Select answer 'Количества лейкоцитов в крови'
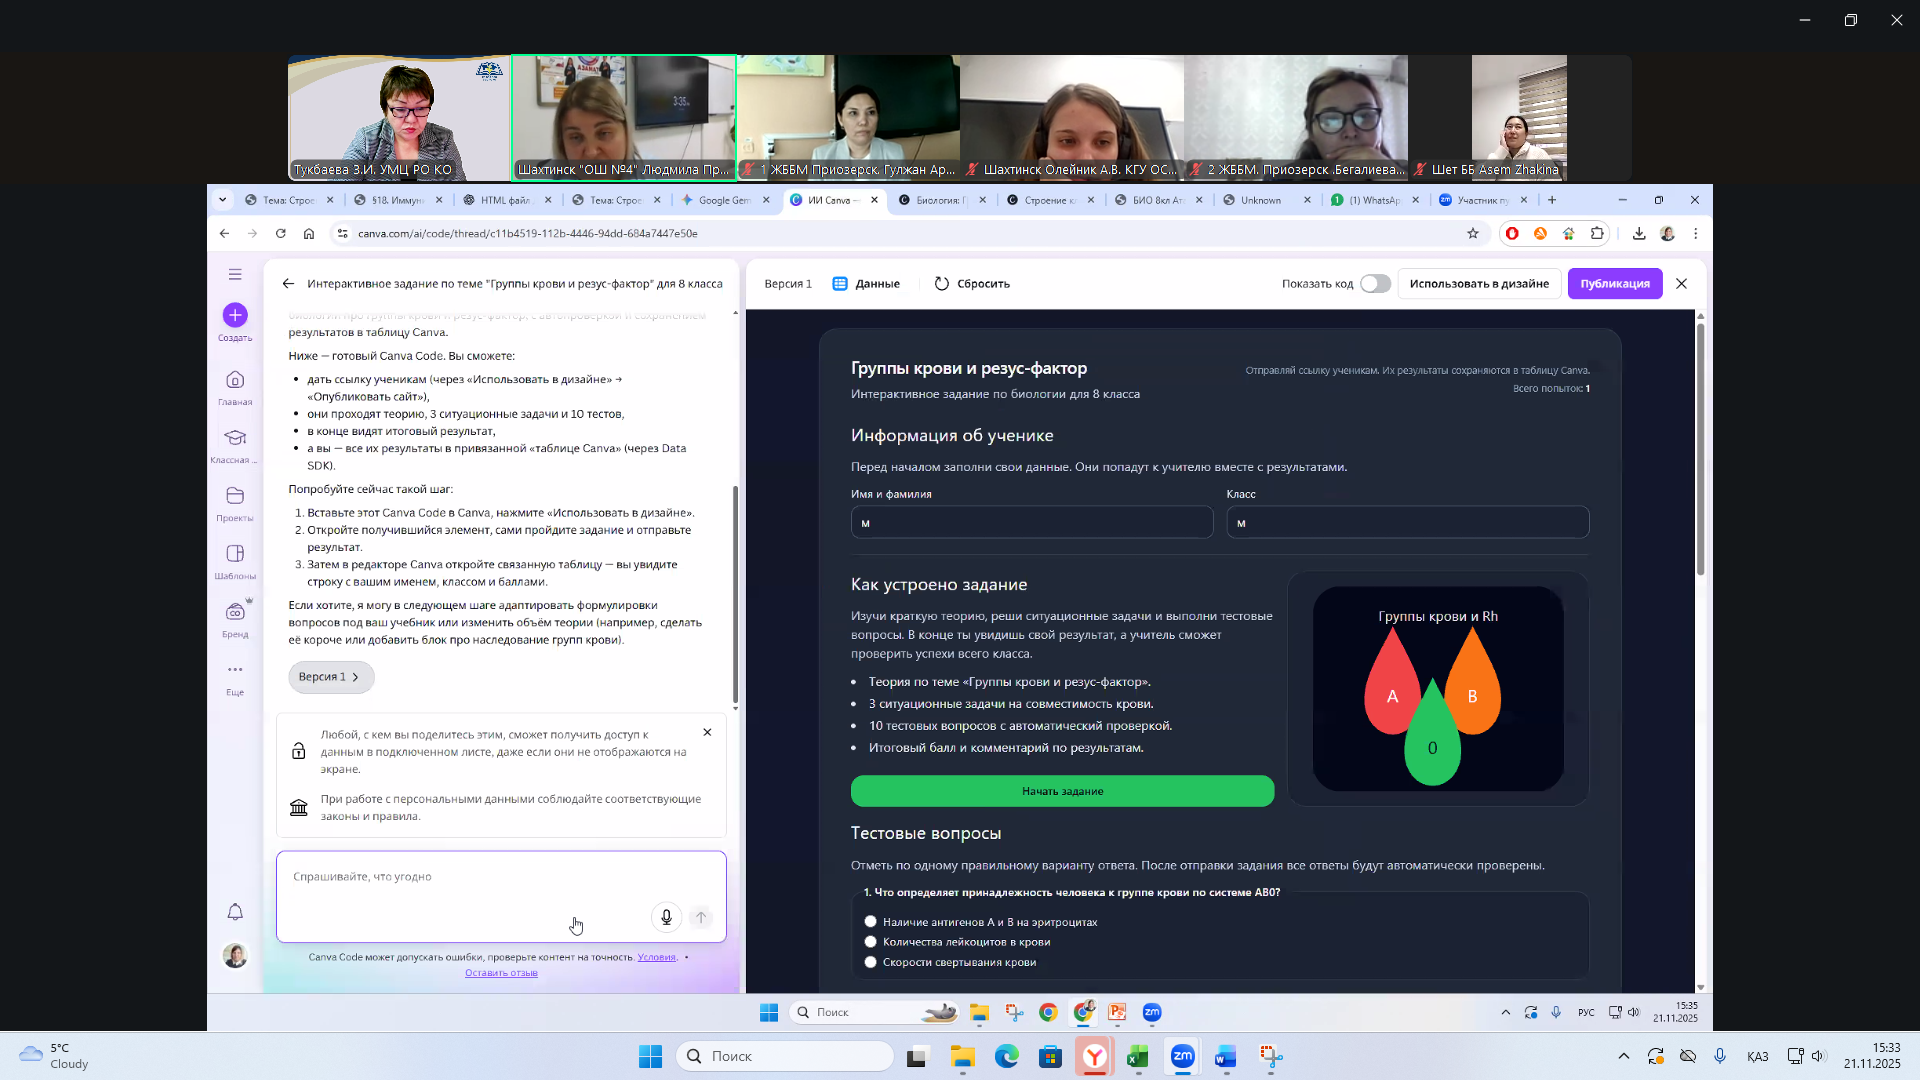 coord(871,942)
